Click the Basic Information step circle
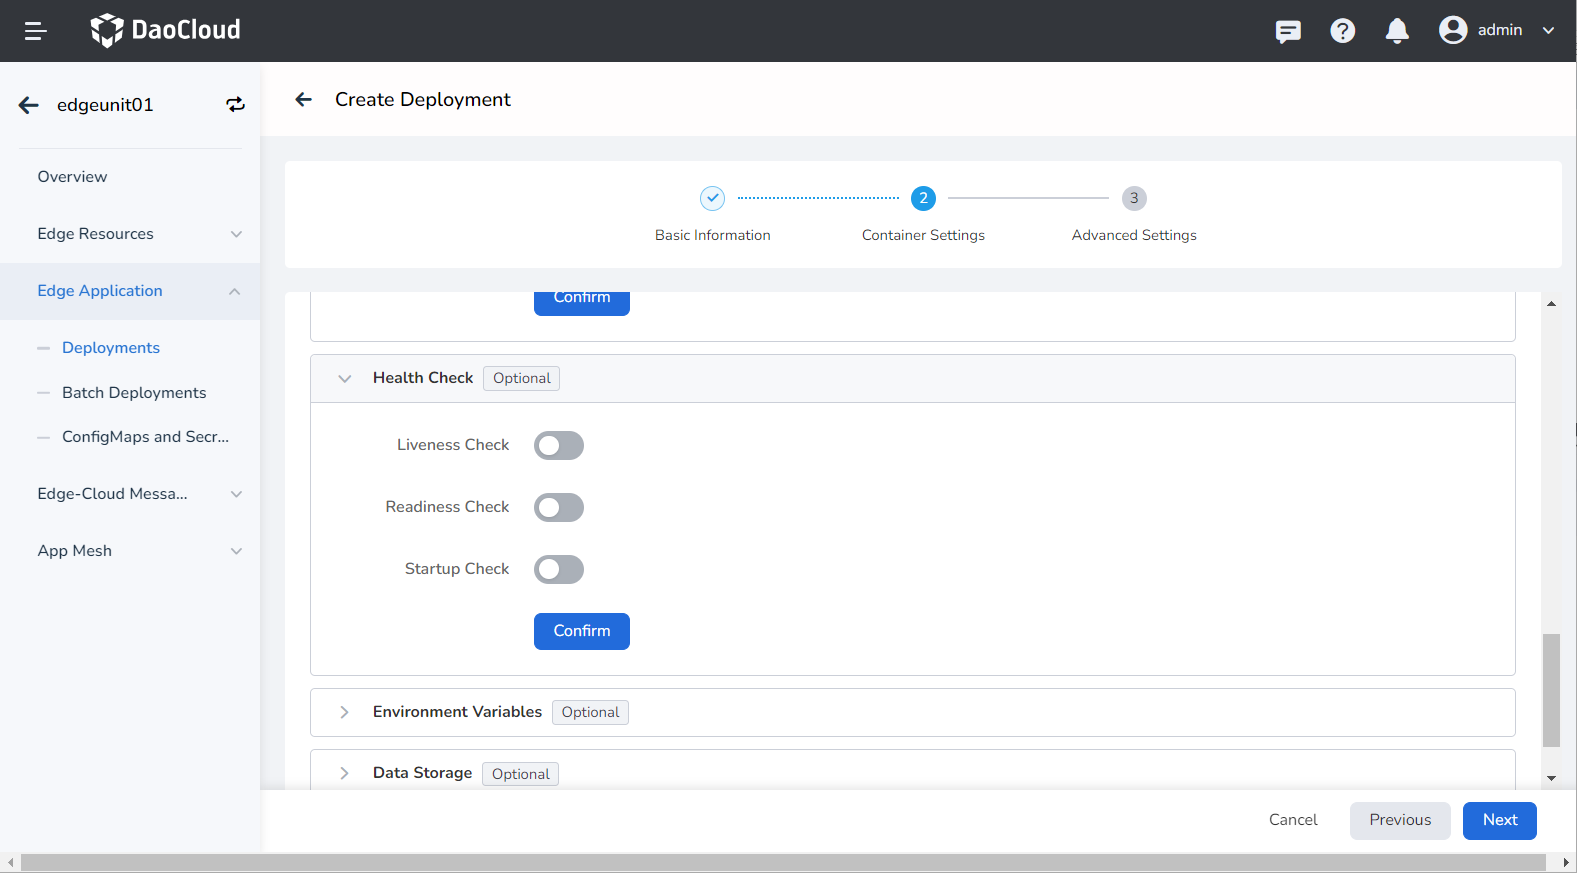Screen dimensions: 1577x873 coord(712,198)
